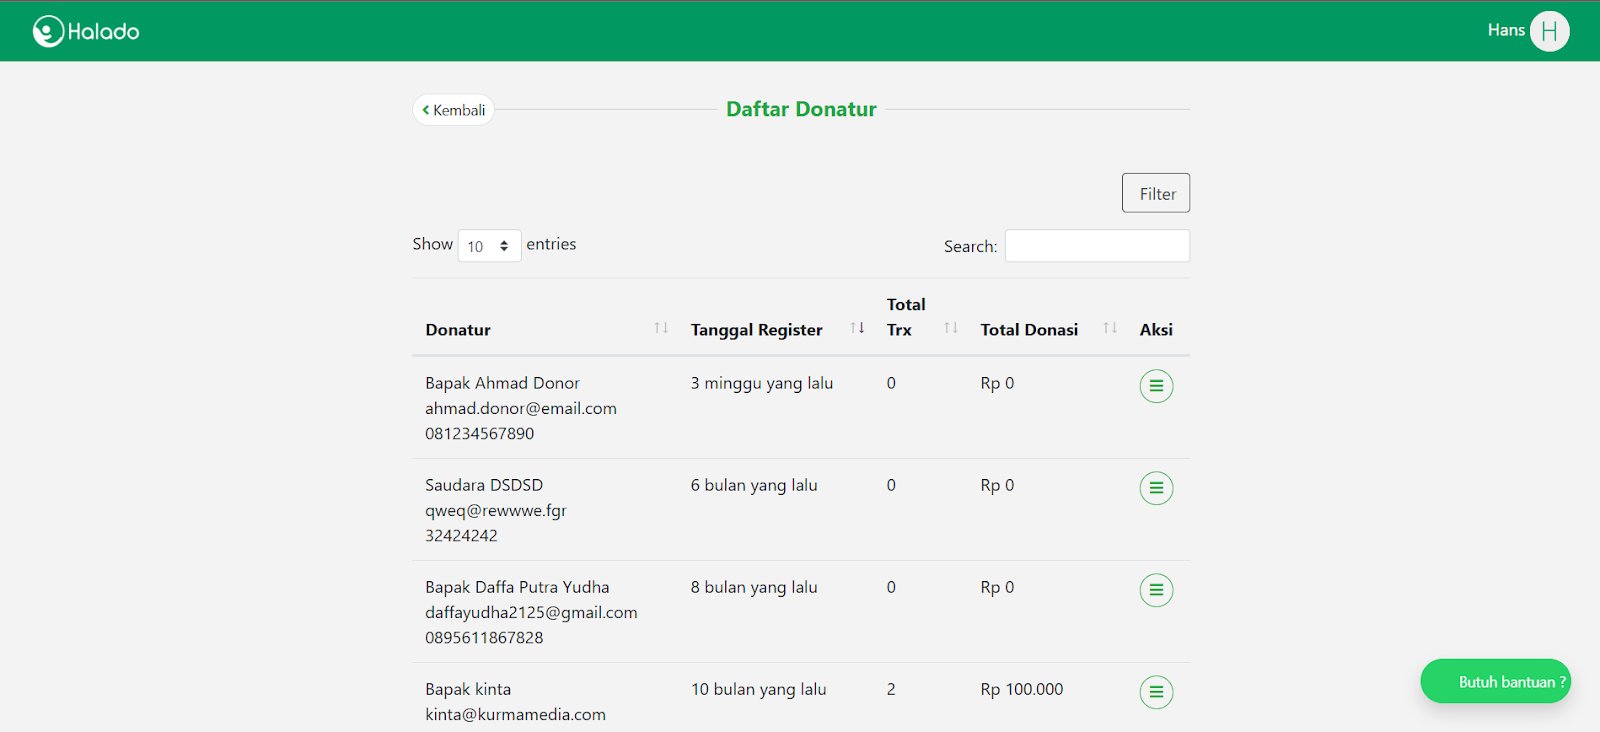
Task: Click the Total Donasi column header
Action: click(x=1029, y=330)
